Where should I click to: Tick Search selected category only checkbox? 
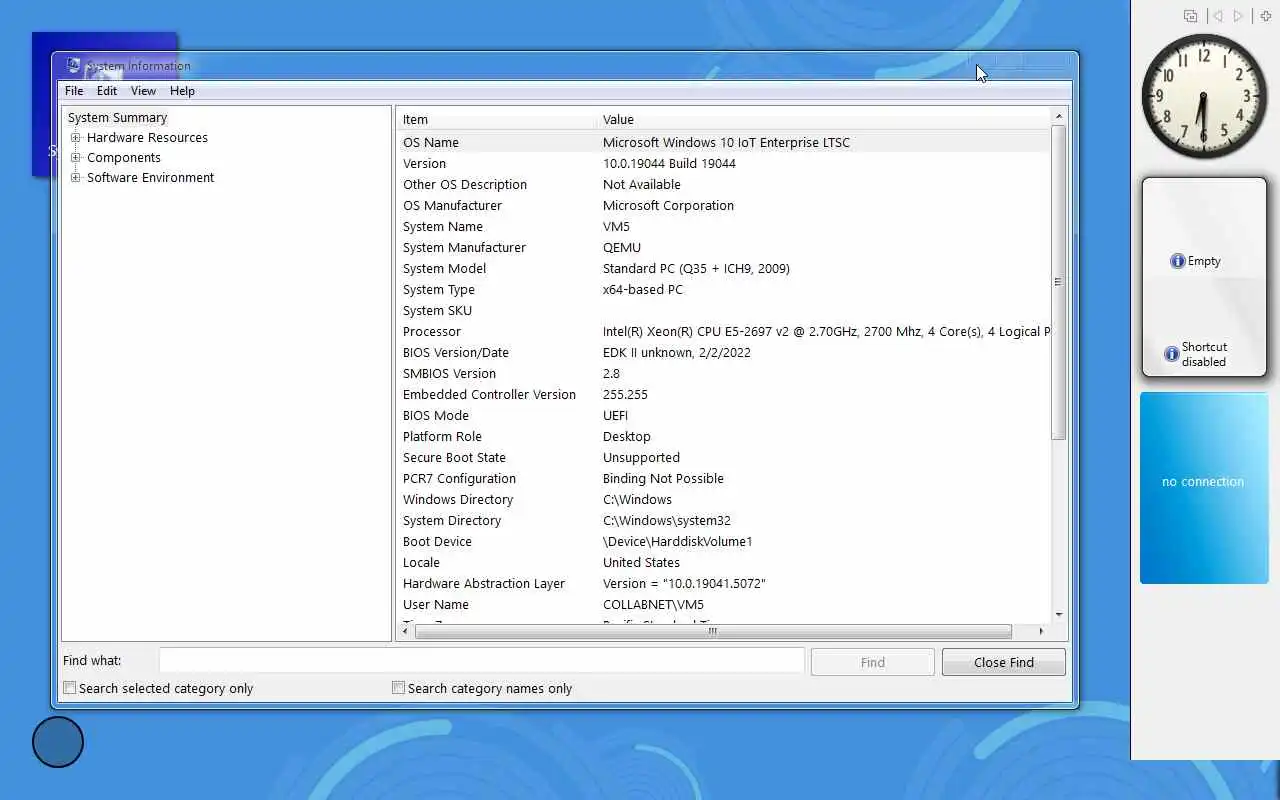70,688
